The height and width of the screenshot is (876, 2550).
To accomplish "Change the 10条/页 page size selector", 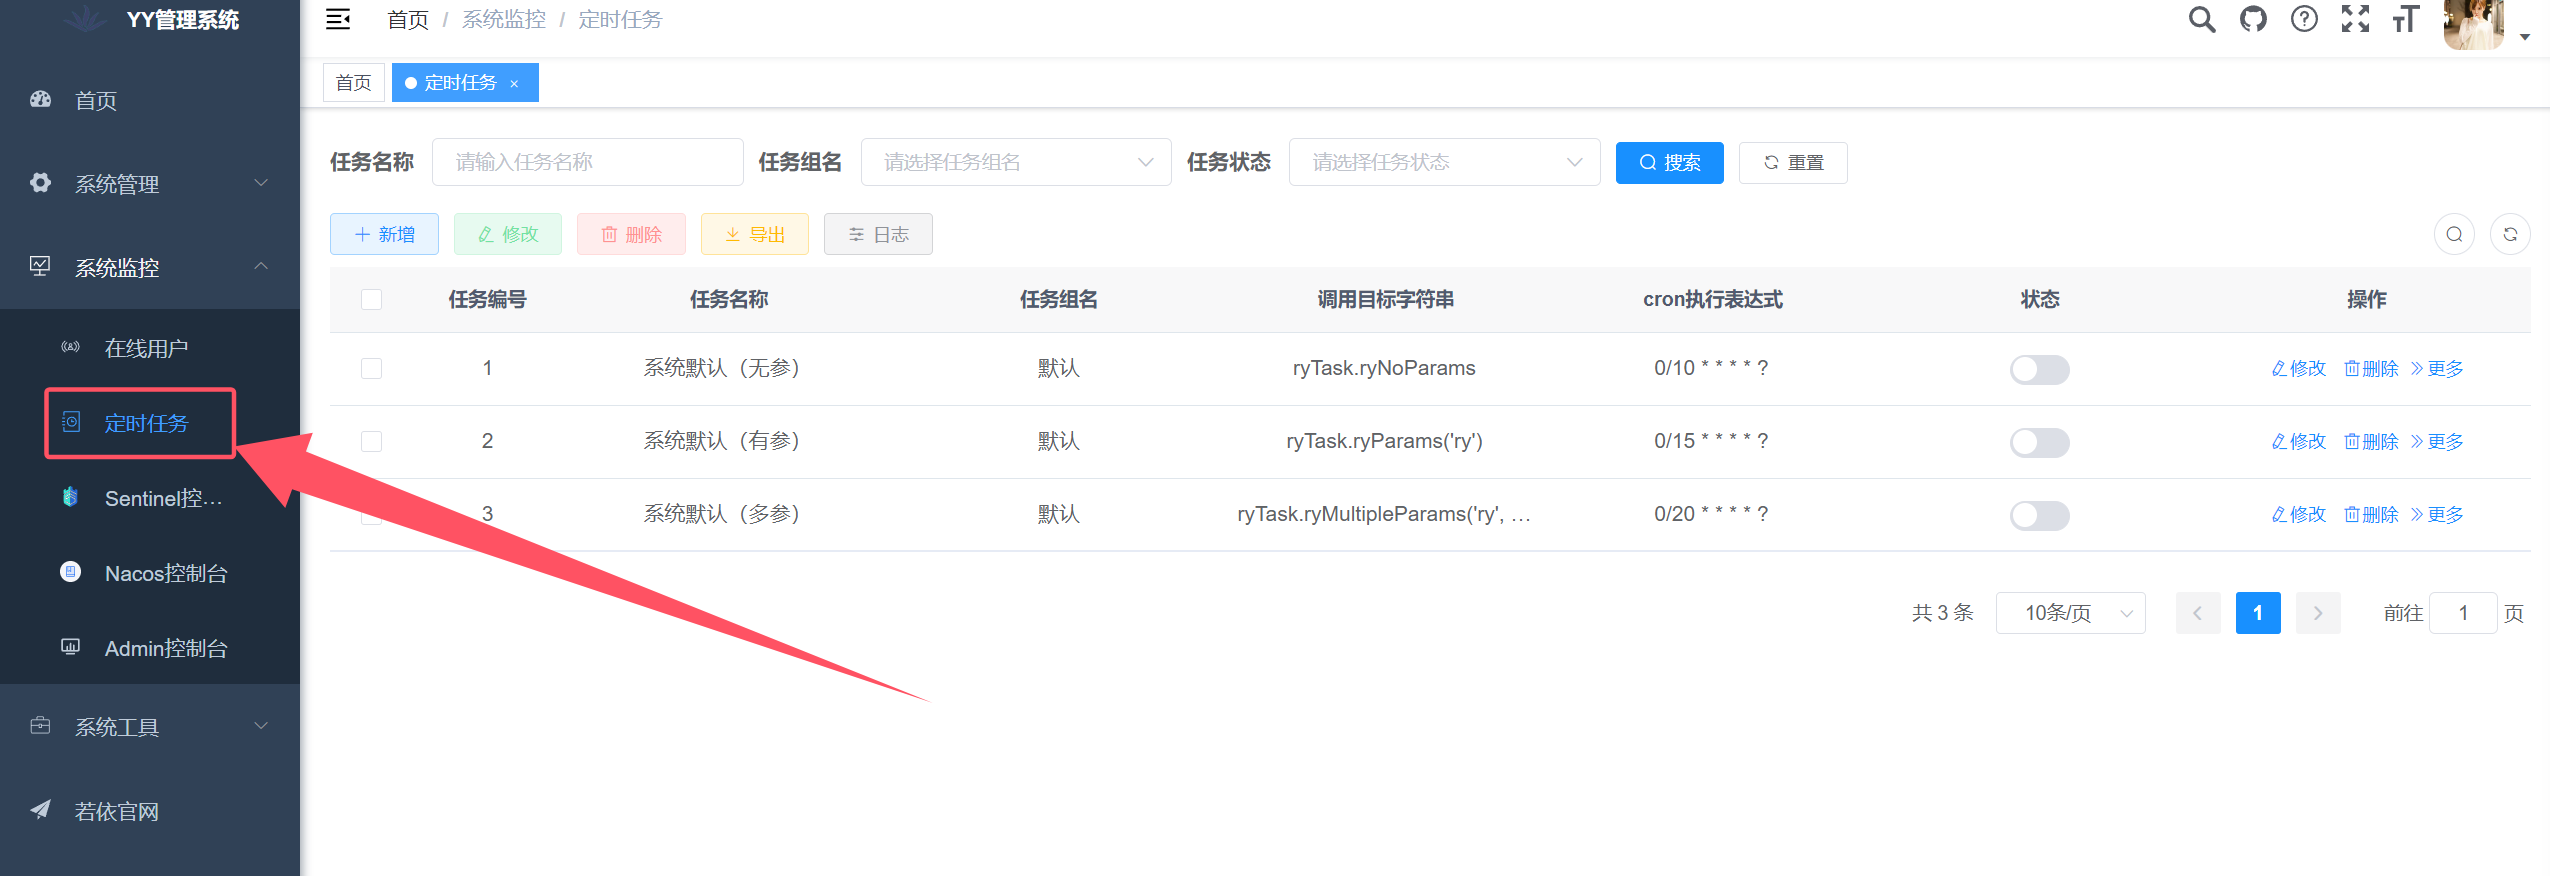I will pos(2070,614).
